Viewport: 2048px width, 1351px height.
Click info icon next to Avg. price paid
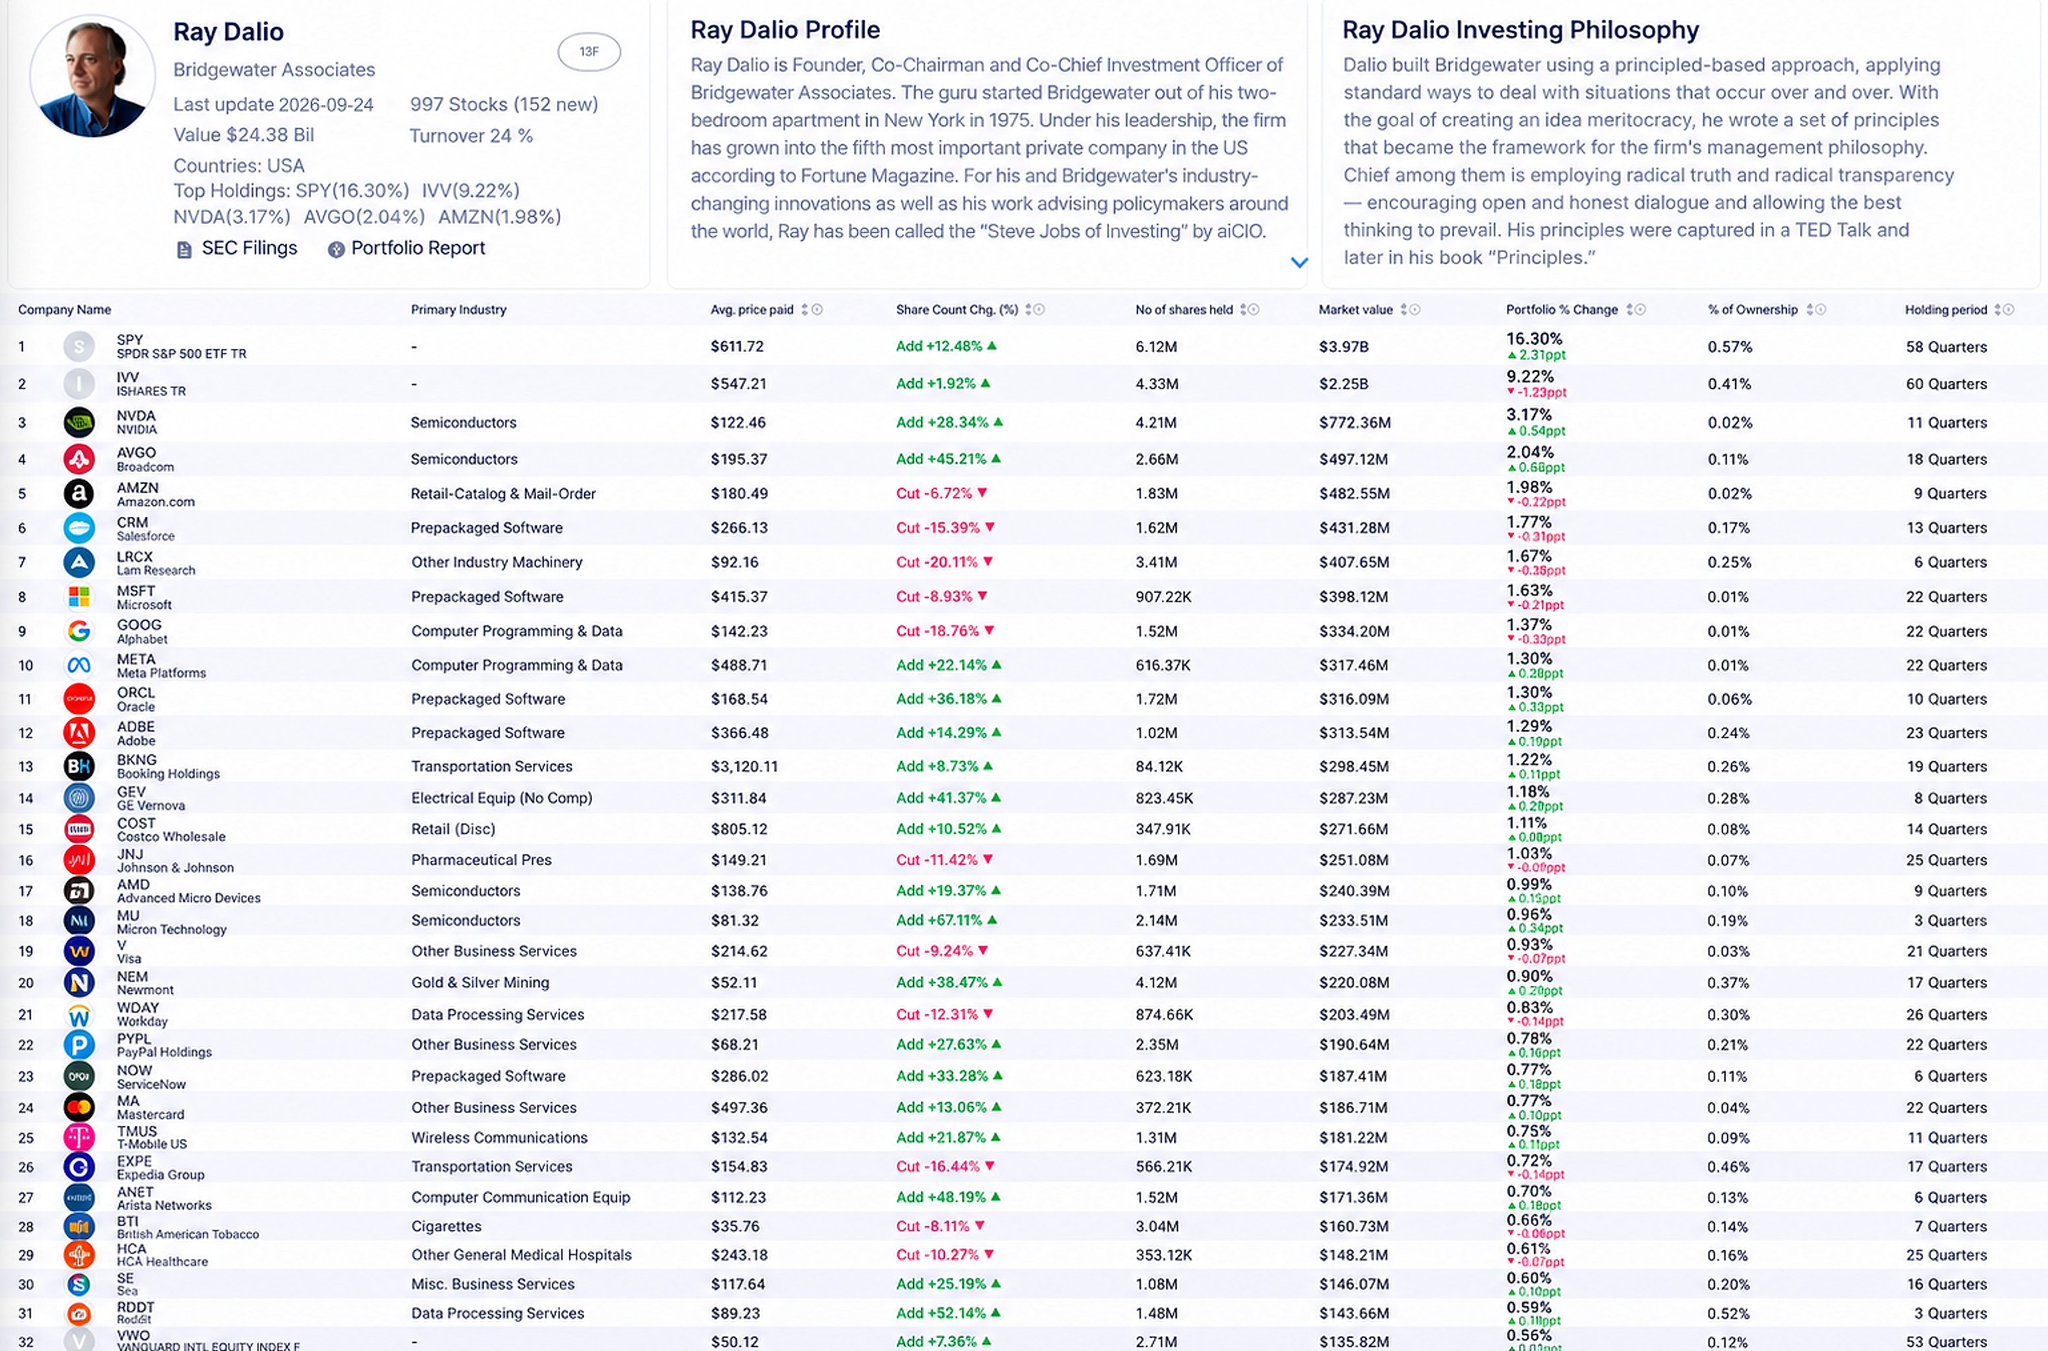(817, 310)
